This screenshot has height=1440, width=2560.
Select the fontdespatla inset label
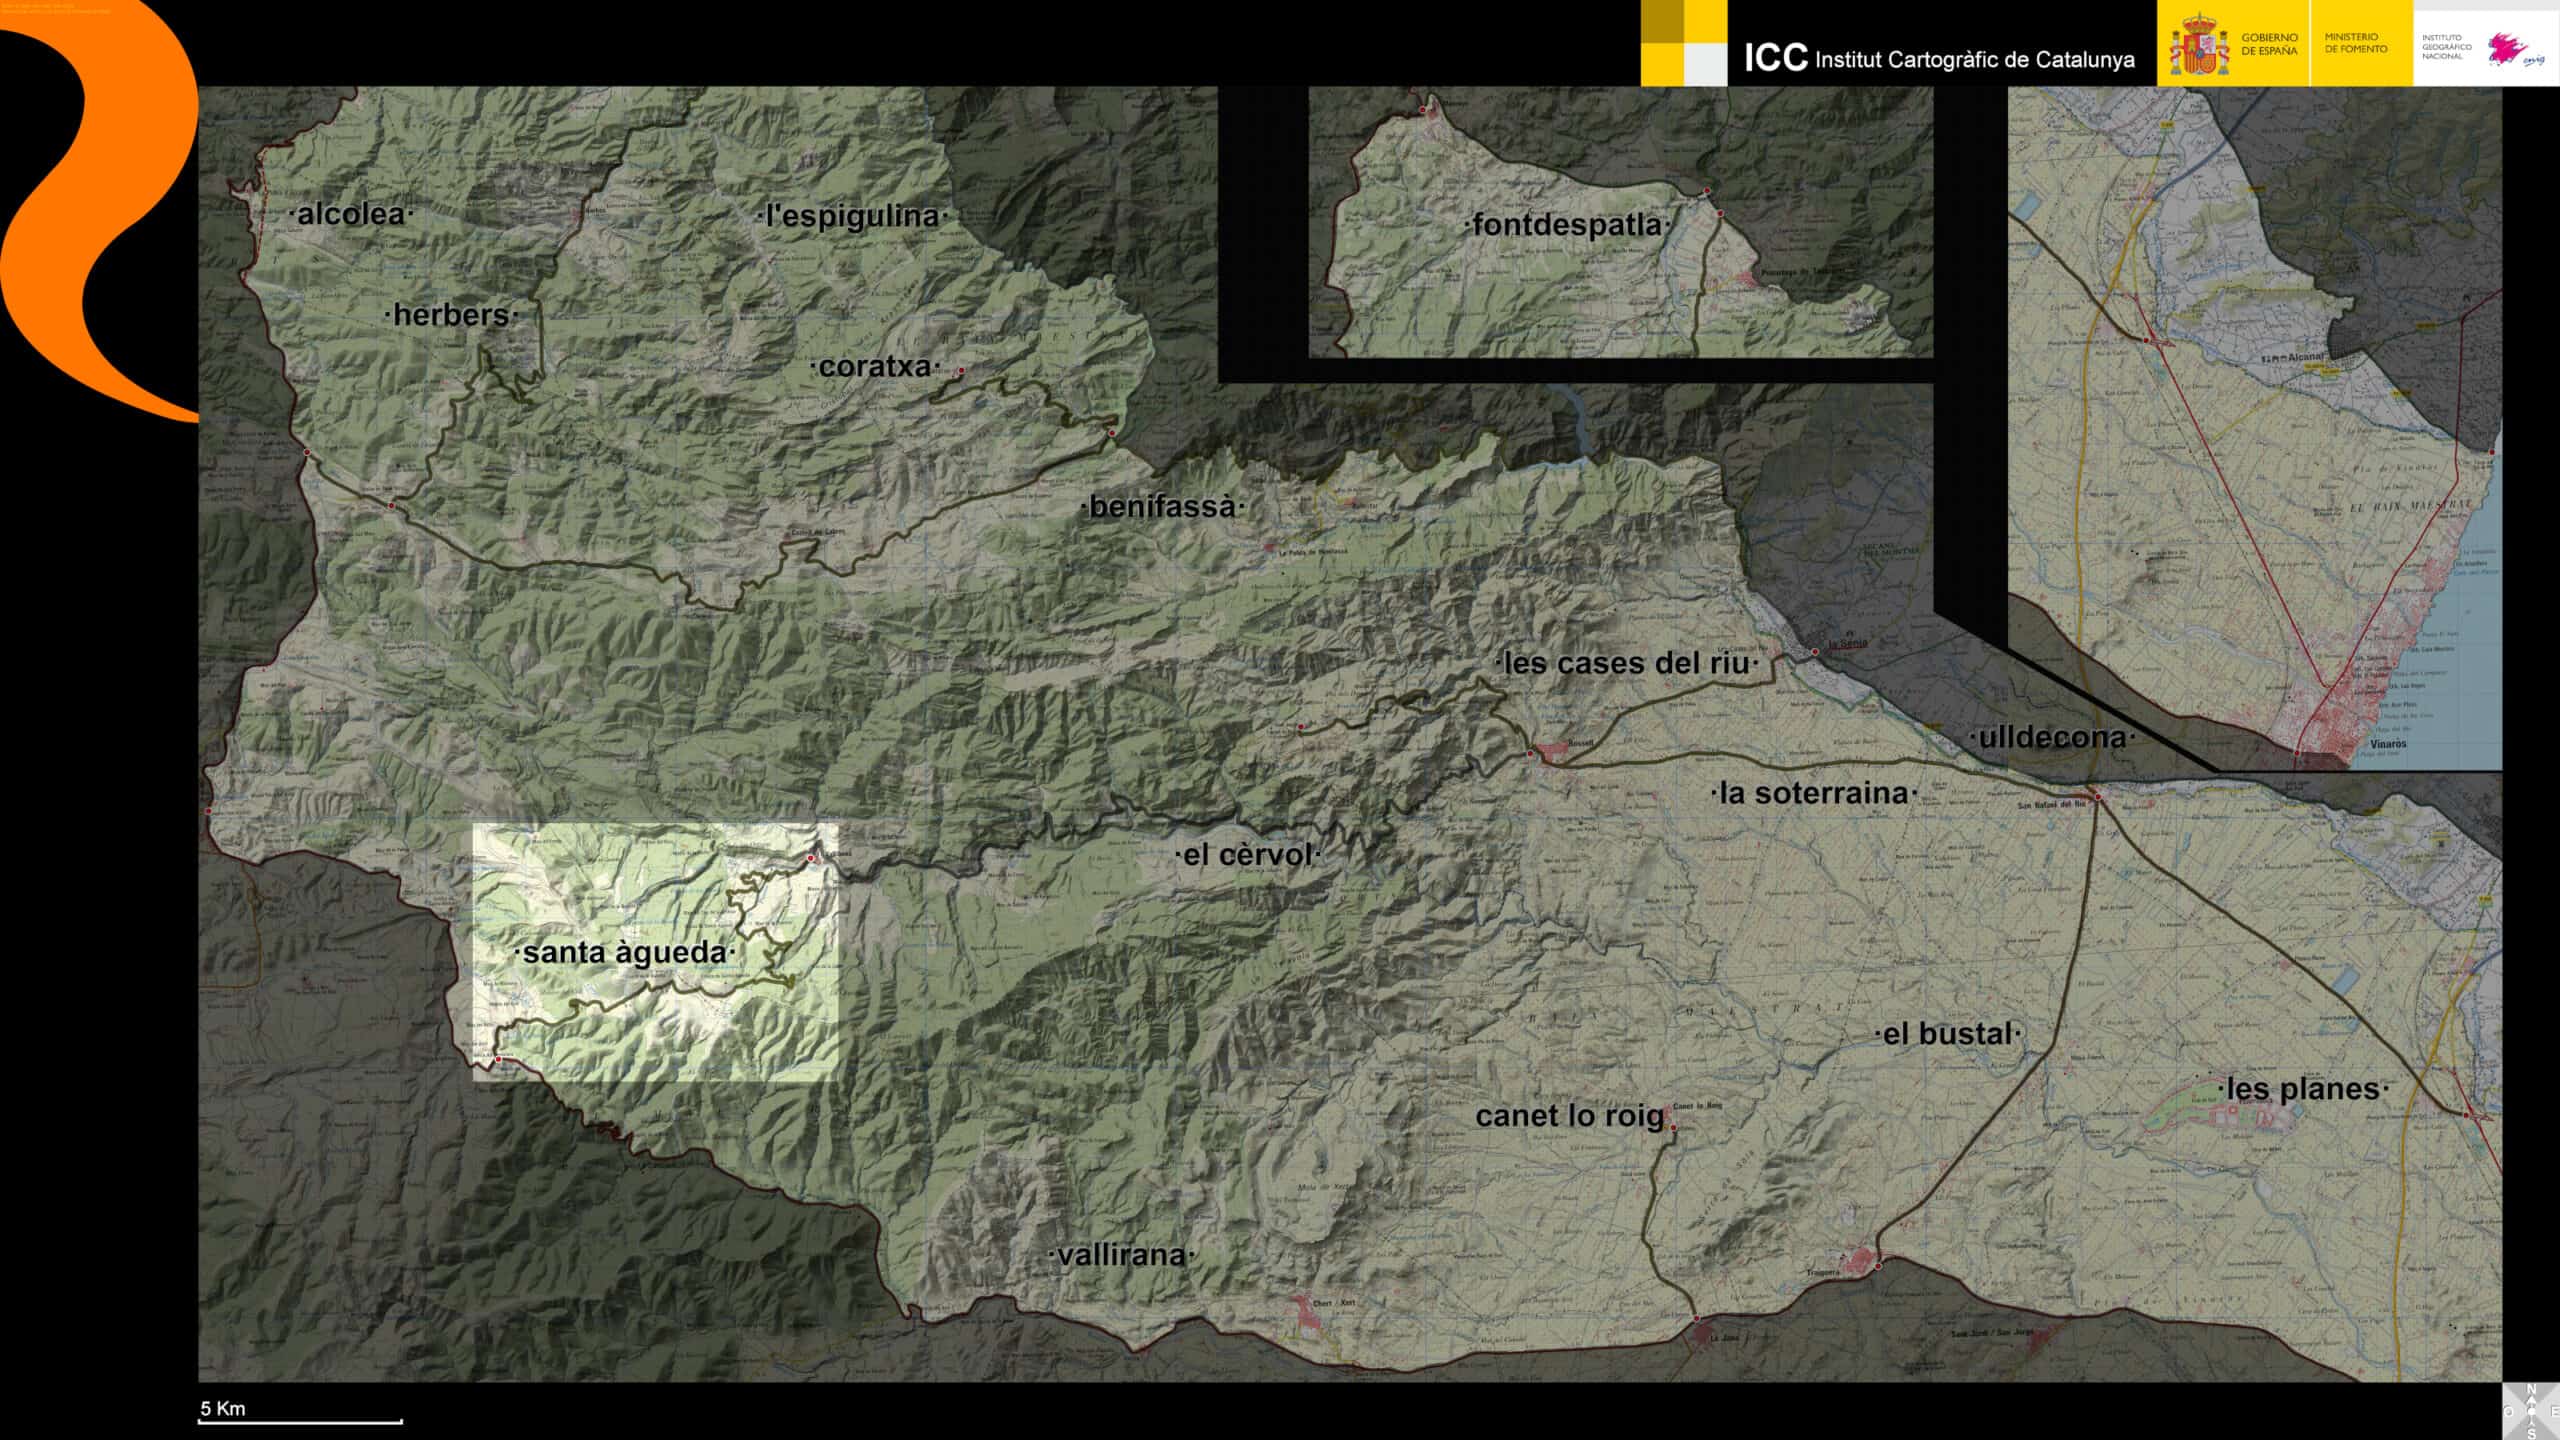point(1566,225)
